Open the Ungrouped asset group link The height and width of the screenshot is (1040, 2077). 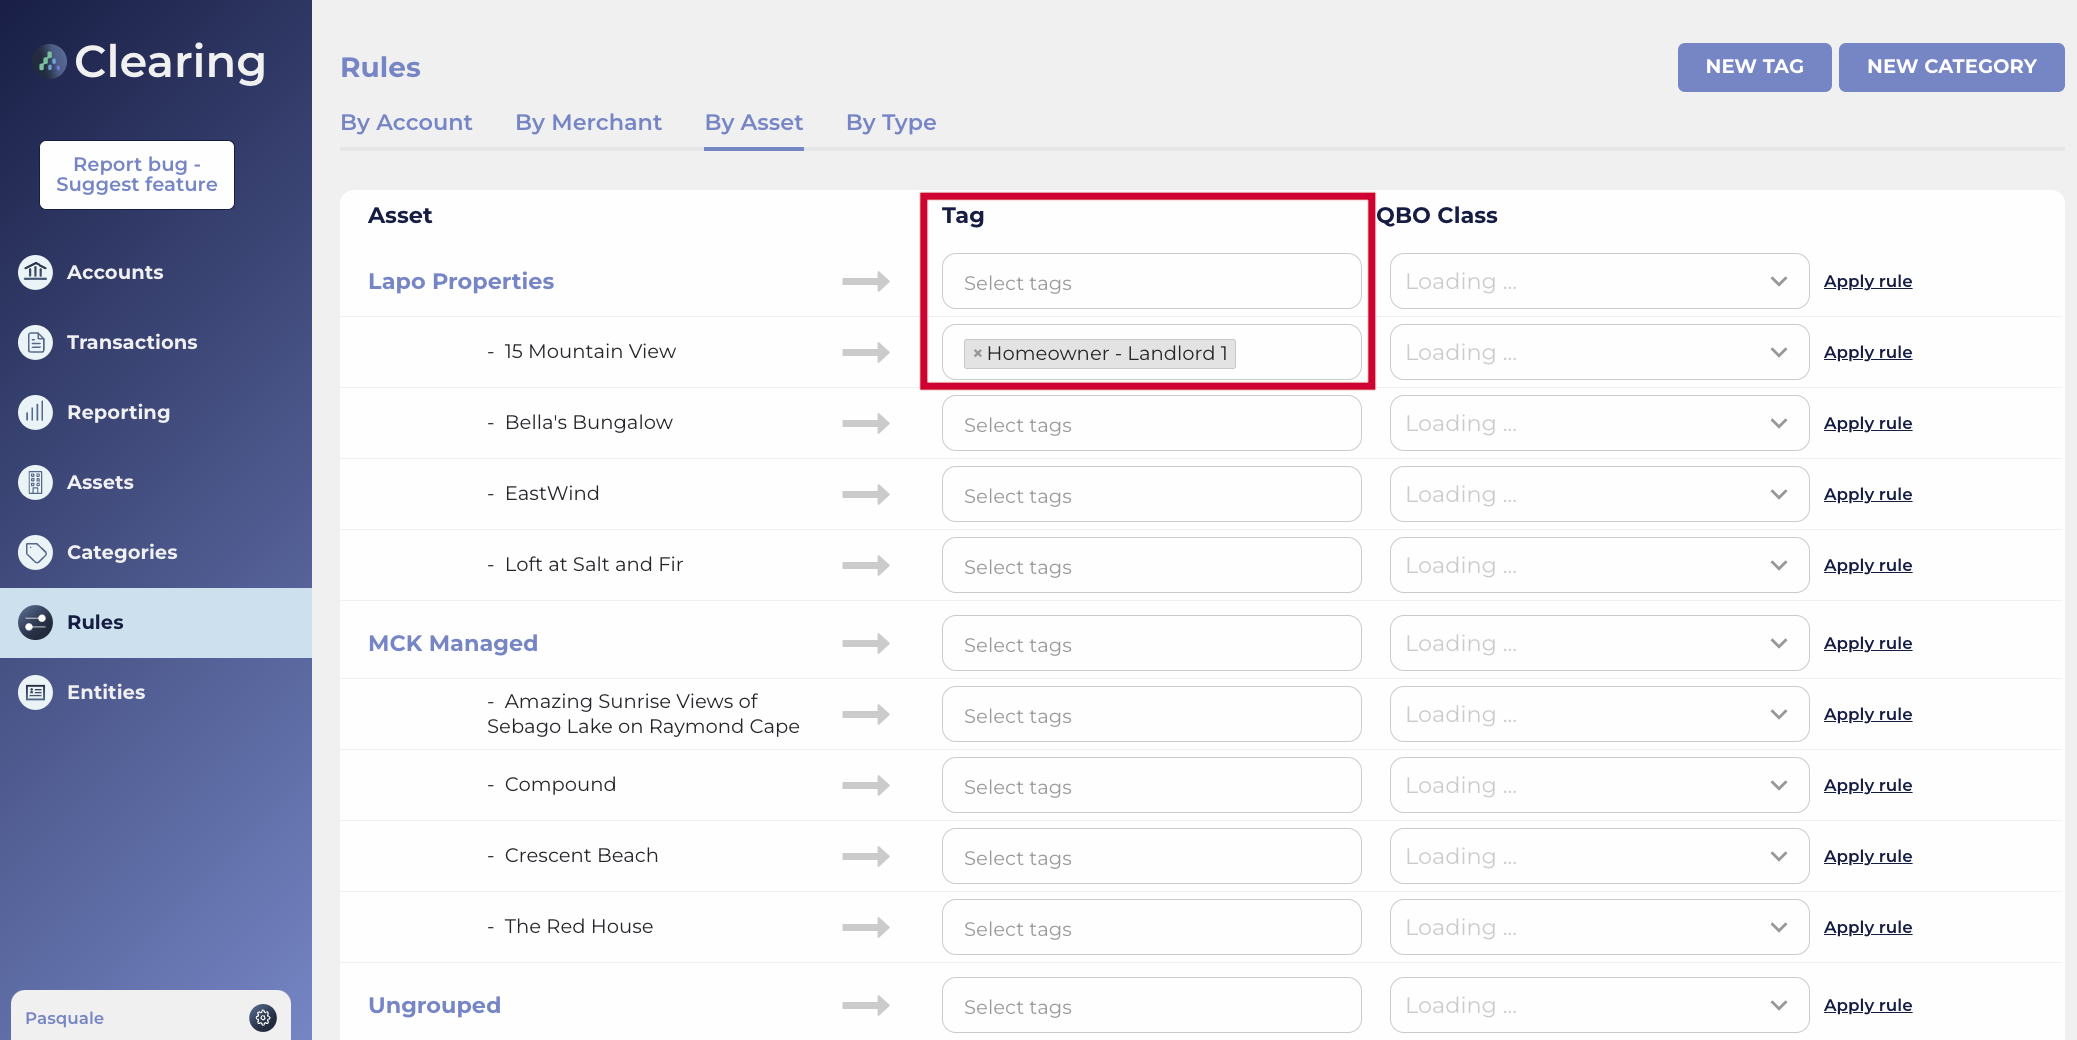[x=434, y=1005]
